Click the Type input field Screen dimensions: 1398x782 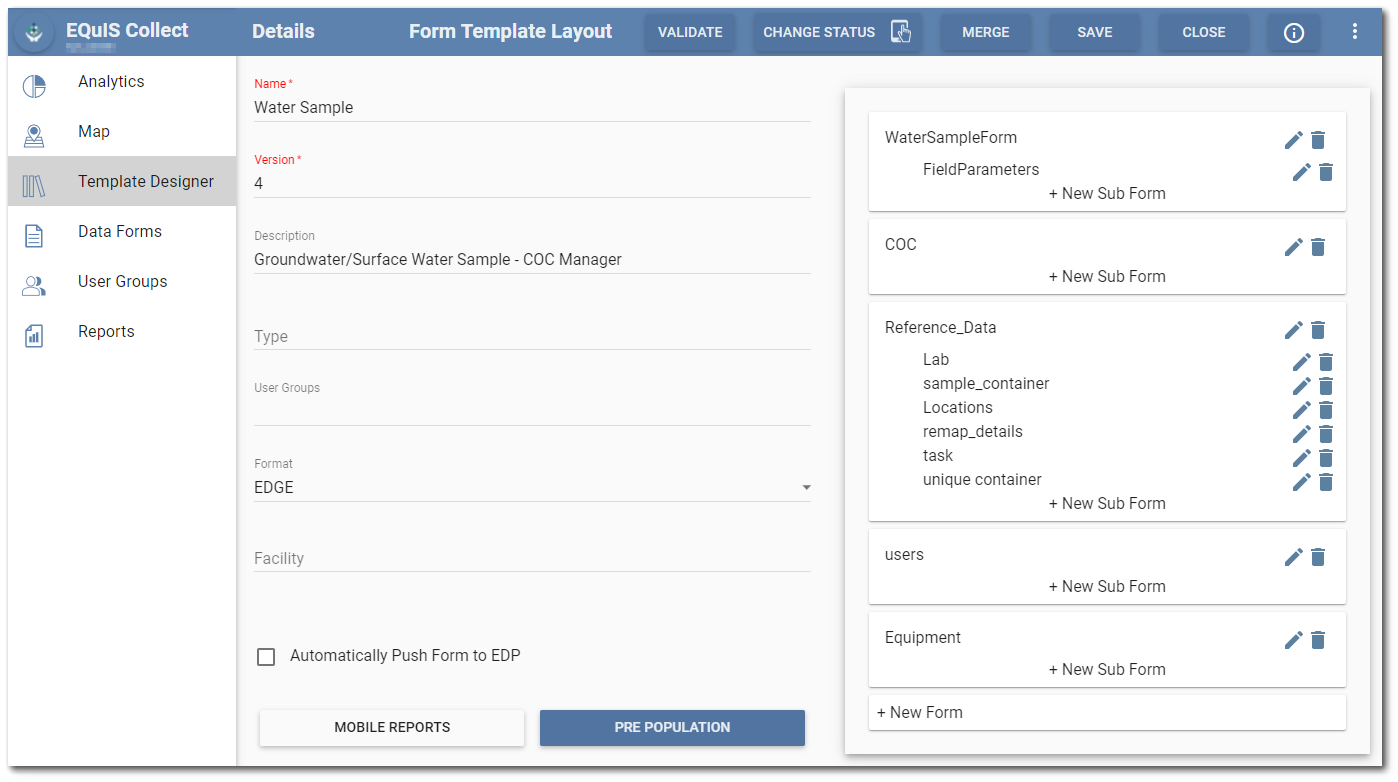click(532, 337)
